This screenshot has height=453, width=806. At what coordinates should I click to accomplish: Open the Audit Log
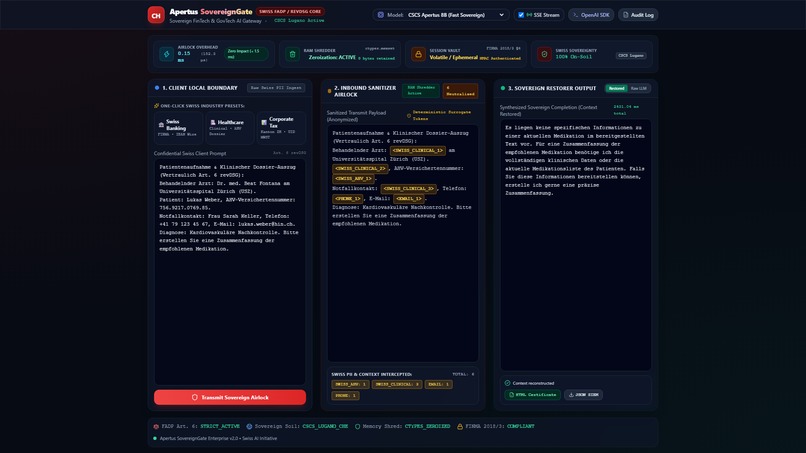coord(638,15)
